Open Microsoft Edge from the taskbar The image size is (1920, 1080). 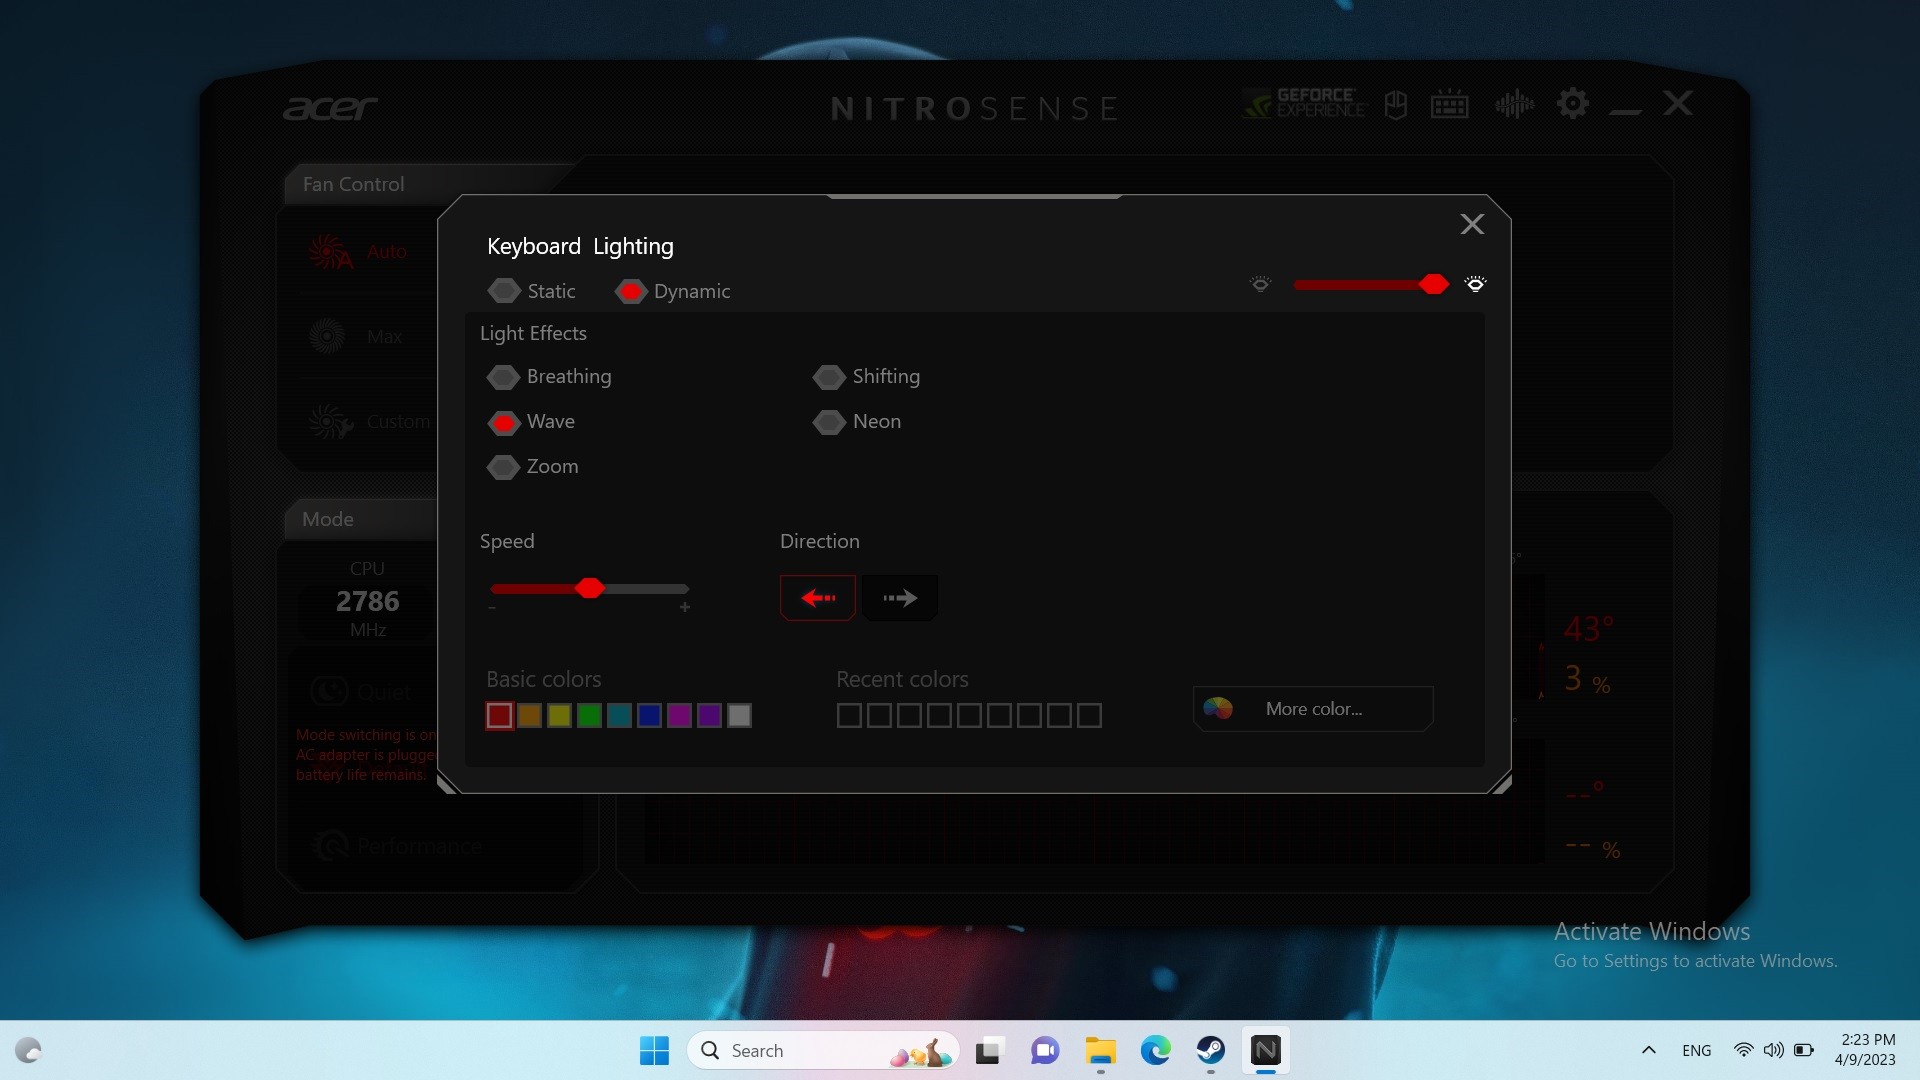[1155, 1051]
